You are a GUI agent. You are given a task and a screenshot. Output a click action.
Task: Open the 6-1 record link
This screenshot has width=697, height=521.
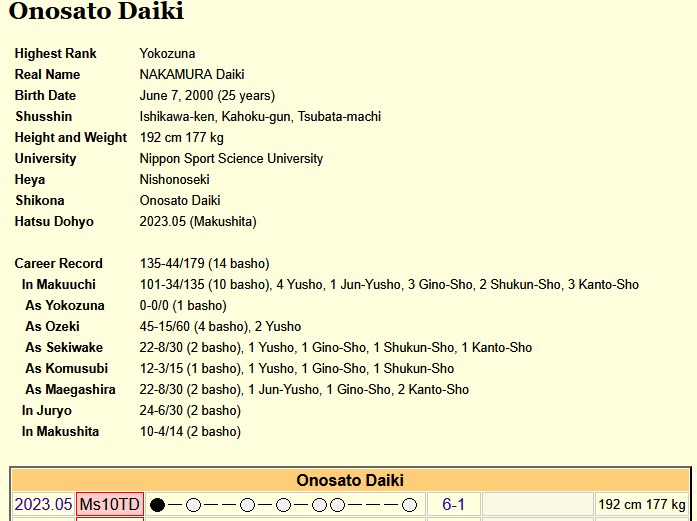[x=453, y=505]
